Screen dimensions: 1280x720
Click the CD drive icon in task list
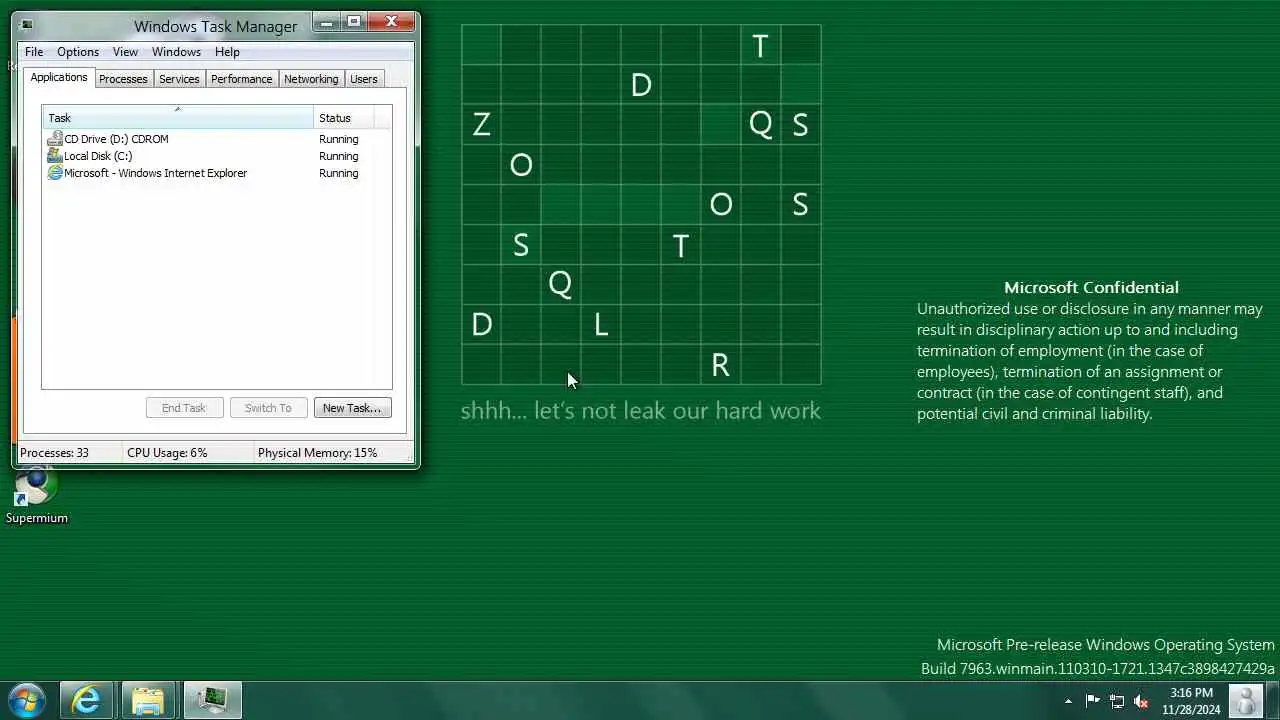point(55,139)
